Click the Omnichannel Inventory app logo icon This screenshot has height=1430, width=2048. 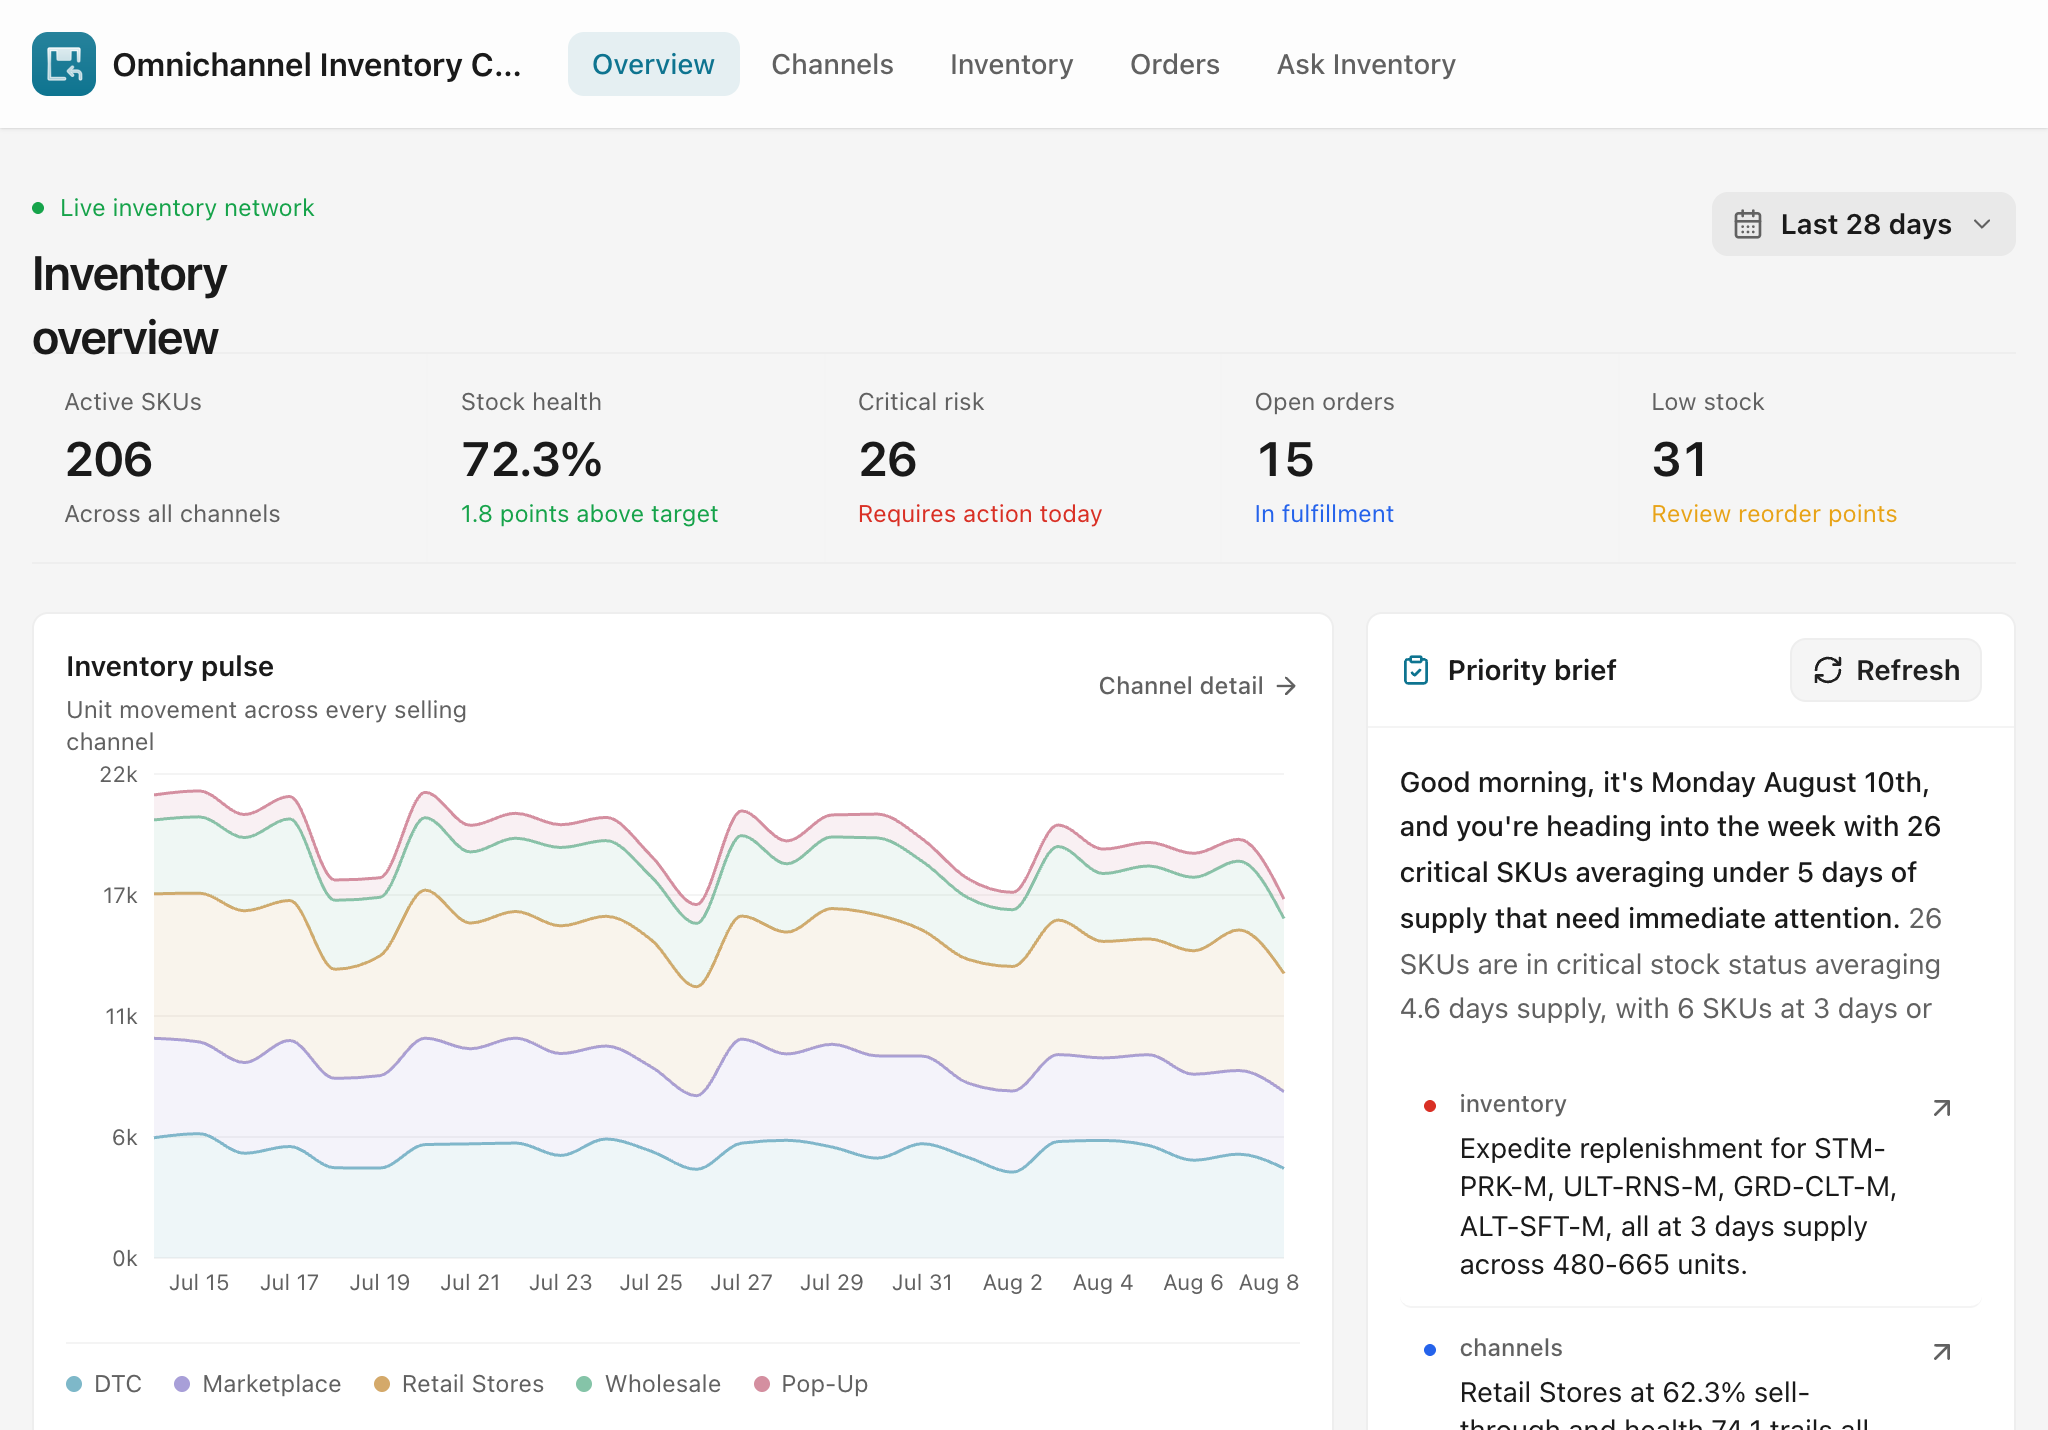[x=64, y=64]
